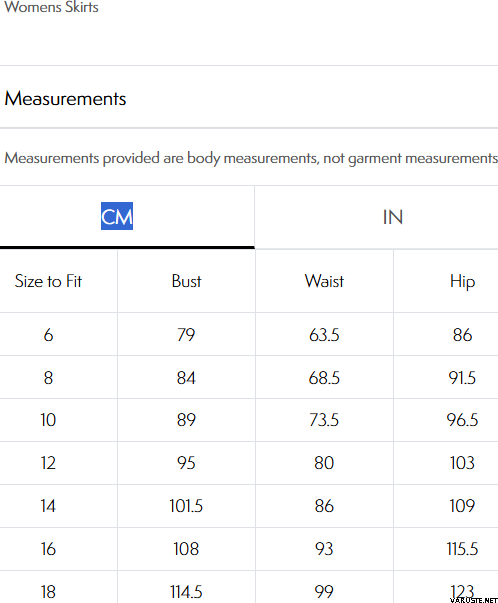Select size 12 row label
The height and width of the screenshot is (603, 498).
click(x=48, y=463)
